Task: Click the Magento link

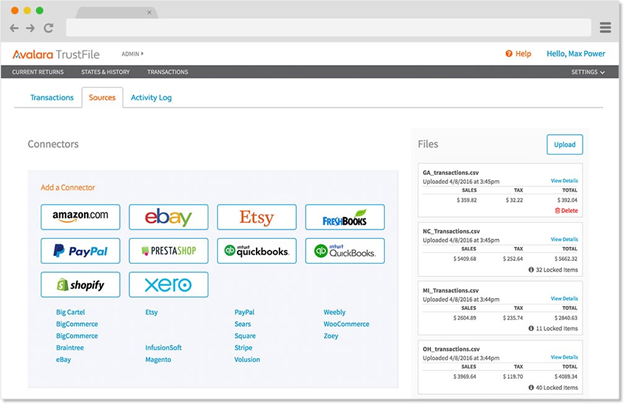Action: coord(158,359)
